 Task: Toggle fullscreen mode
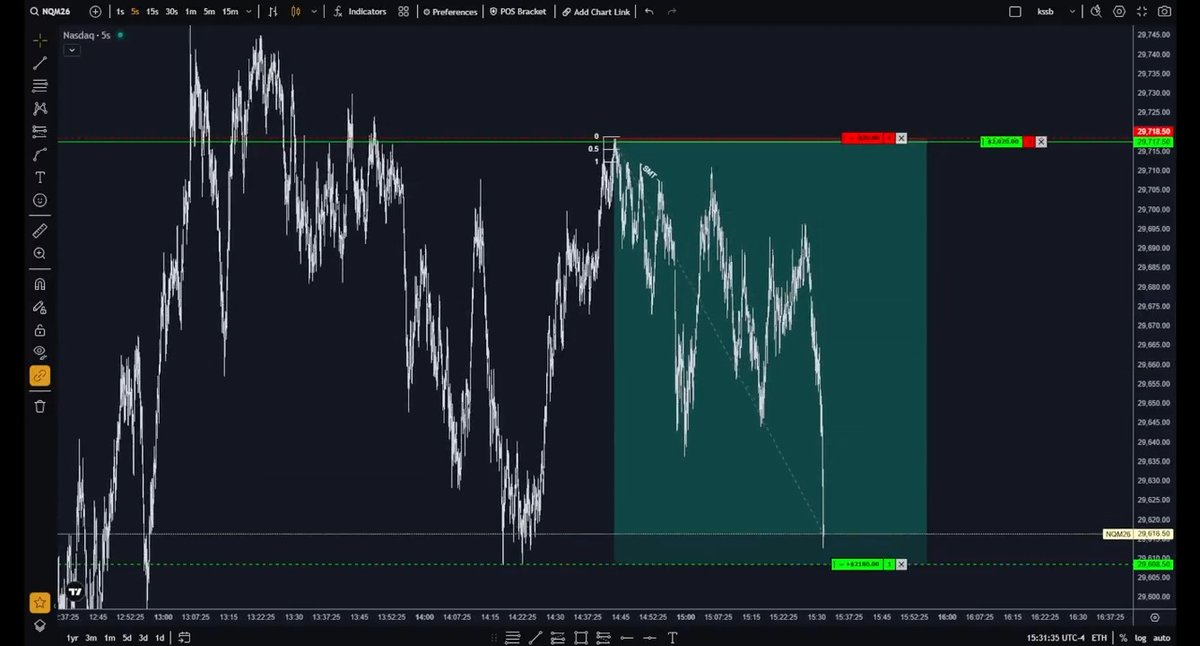click(x=1141, y=12)
